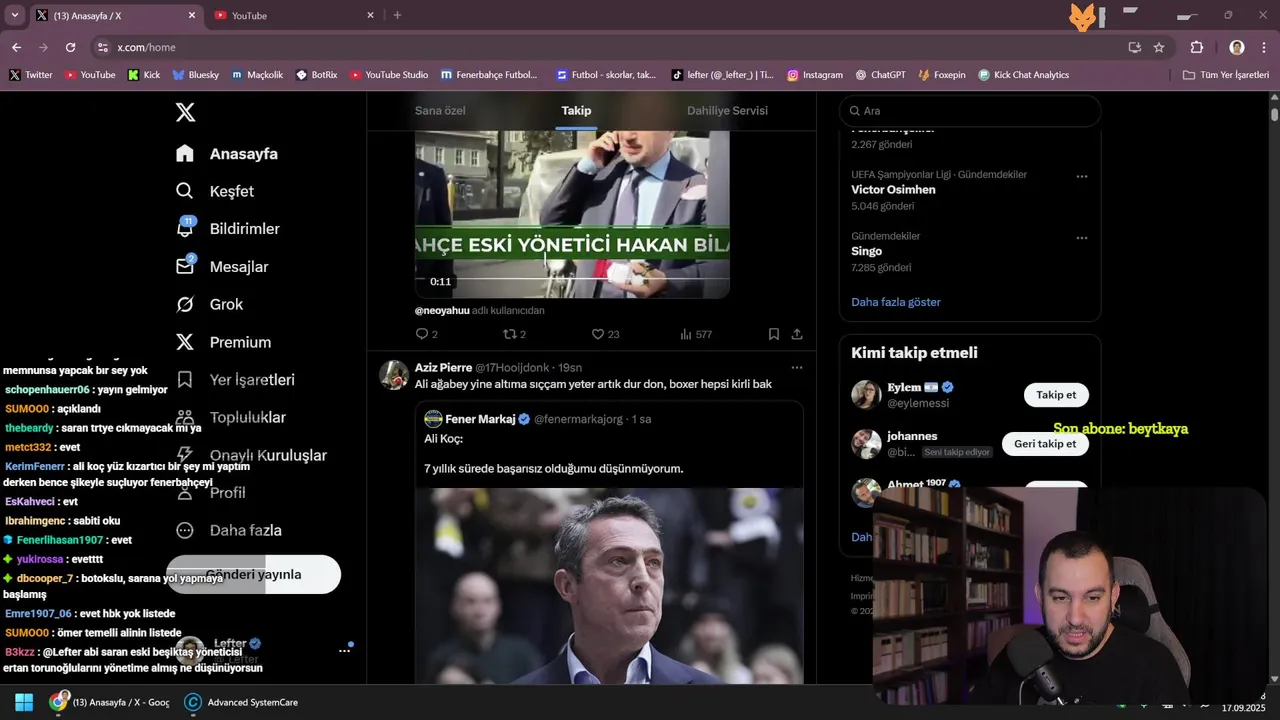
Task: Open Singo trending topic
Action: (866, 251)
